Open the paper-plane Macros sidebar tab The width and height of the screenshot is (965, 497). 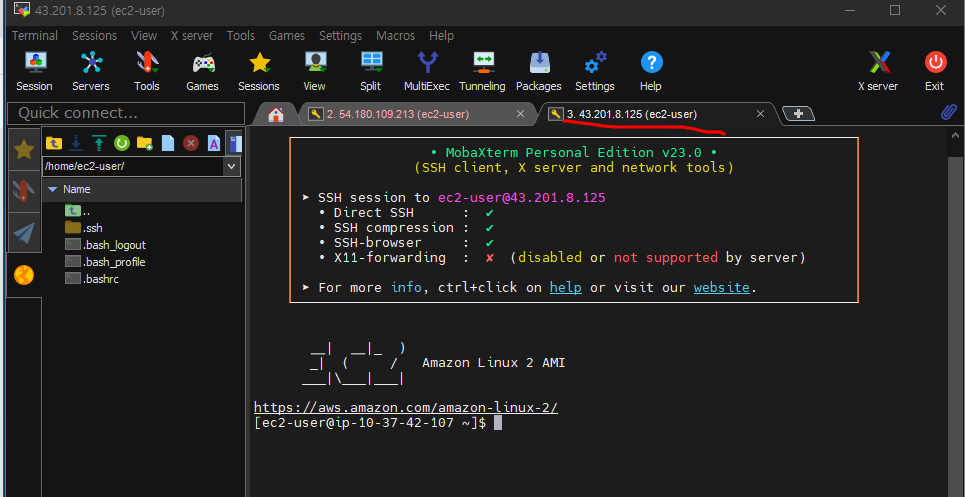[24, 233]
